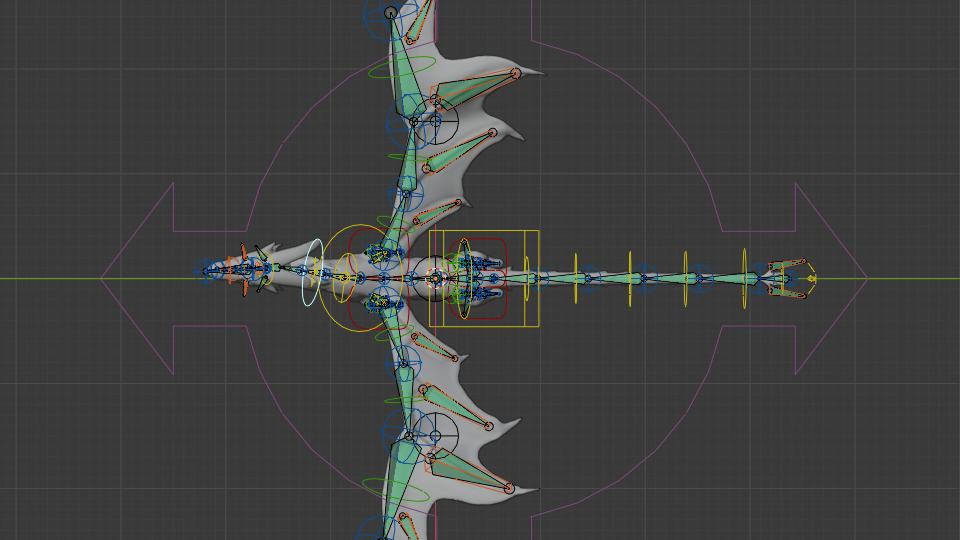This screenshot has width=960, height=540.
Task: Click the outermost upper wing finger bone tip
Action: [x=516, y=73]
